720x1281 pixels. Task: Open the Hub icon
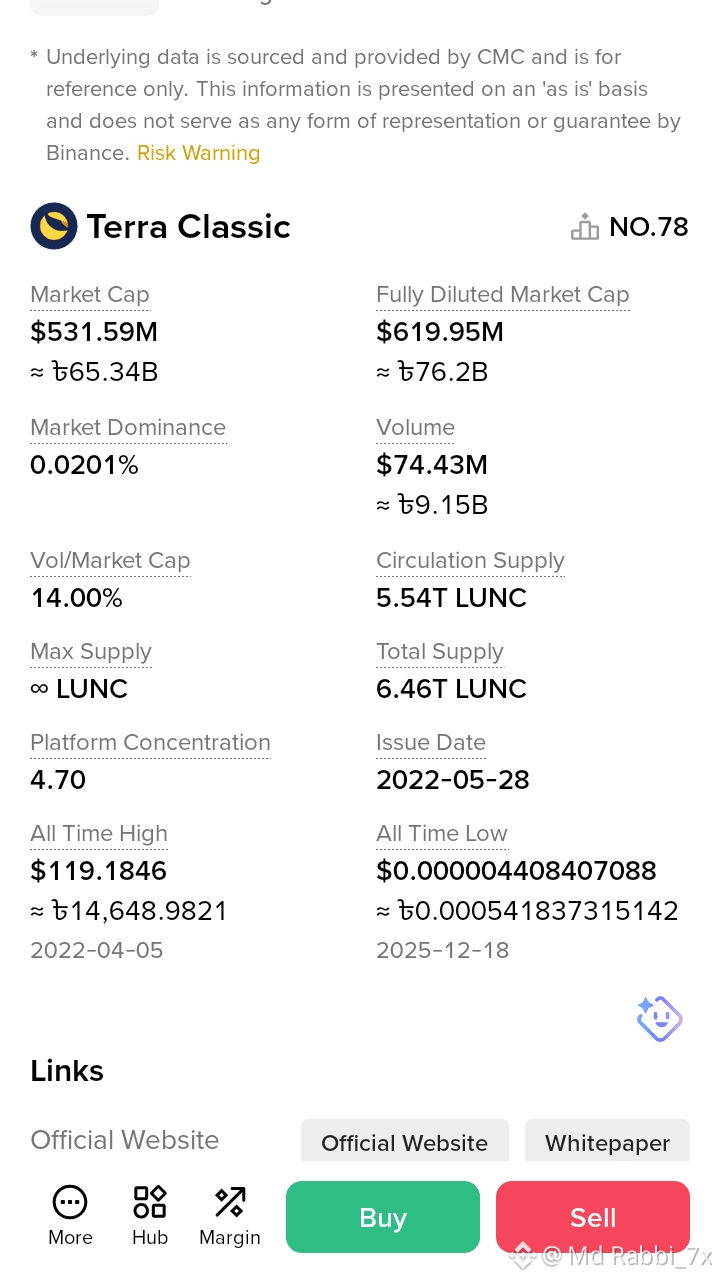tap(150, 1202)
